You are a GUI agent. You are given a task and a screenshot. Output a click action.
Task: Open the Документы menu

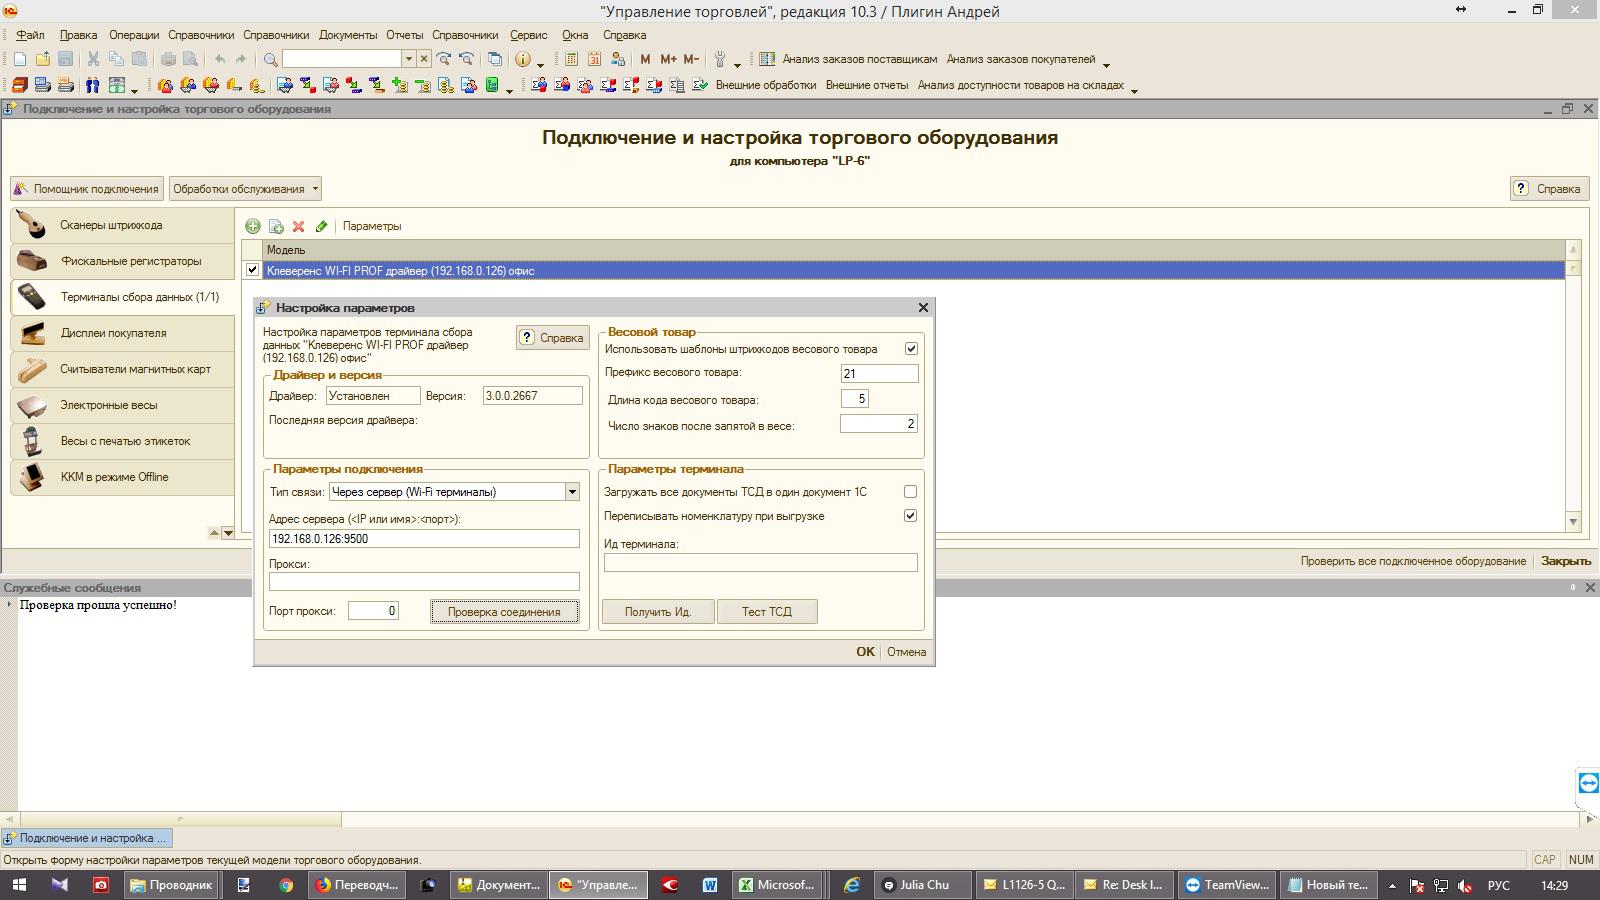348,35
